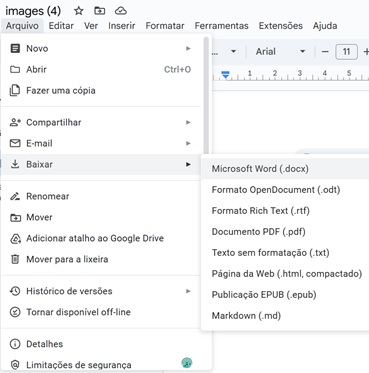The image size is (369, 373).
Task: Download as Publicação EPUB (.epub)
Action: coord(285,295)
